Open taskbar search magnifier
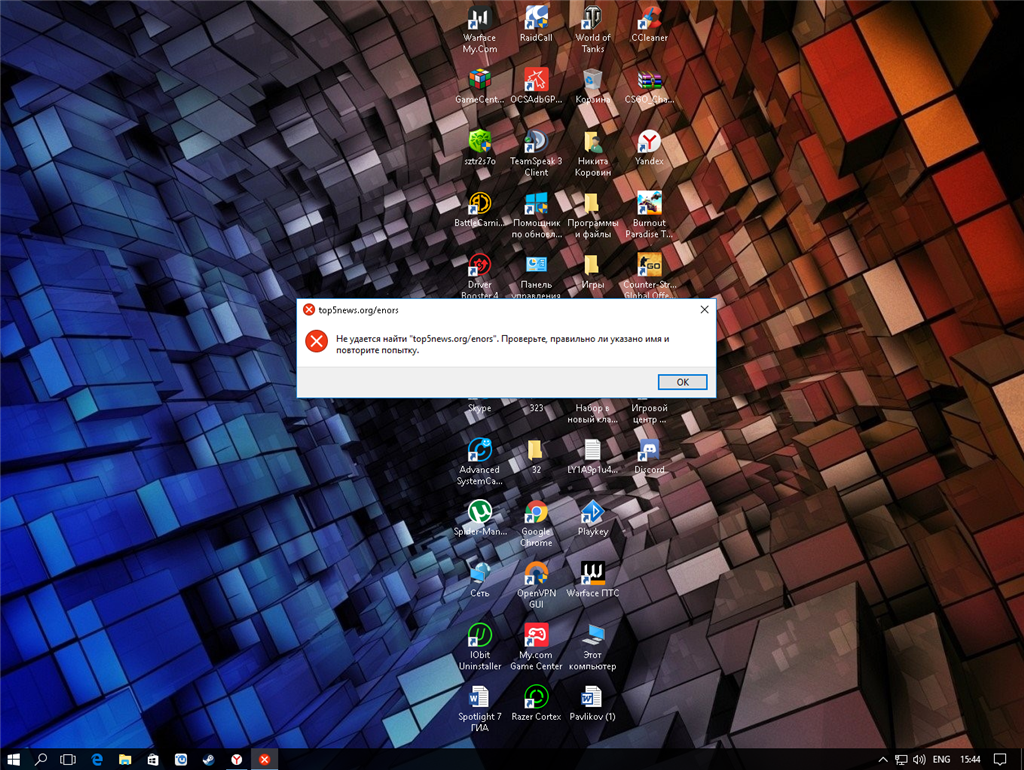The image size is (1024, 770). click(x=40, y=759)
